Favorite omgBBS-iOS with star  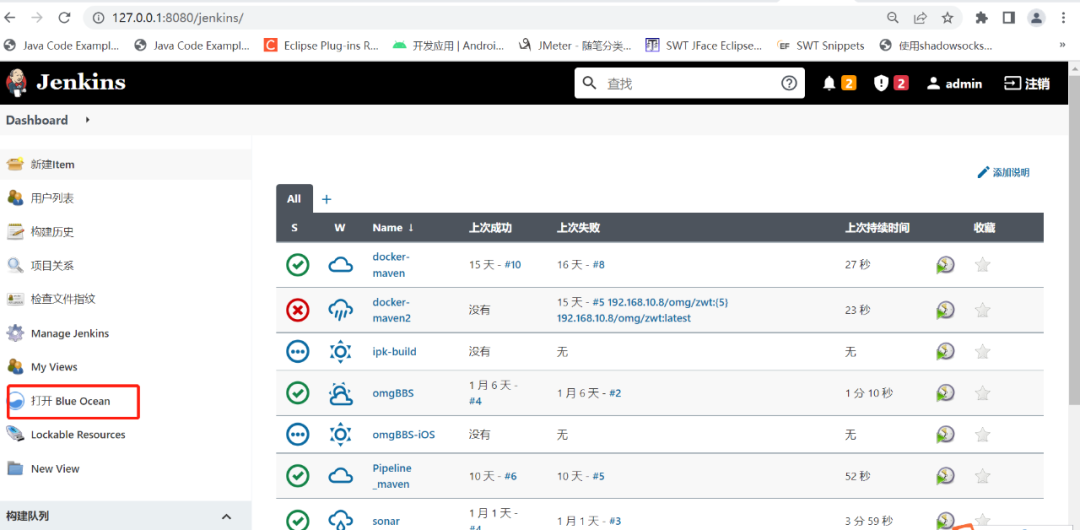[x=983, y=435]
